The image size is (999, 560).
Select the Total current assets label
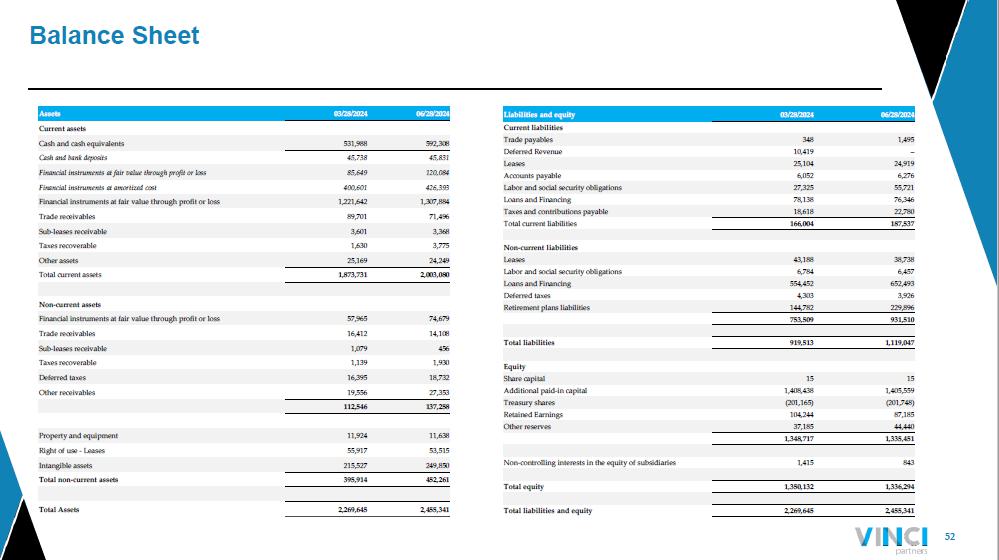point(70,275)
